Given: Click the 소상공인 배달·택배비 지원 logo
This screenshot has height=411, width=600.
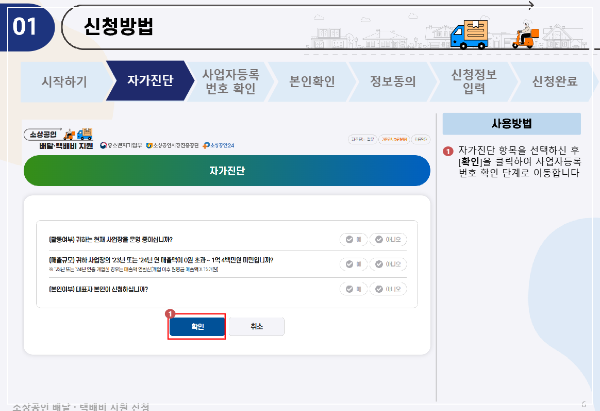Looking at the screenshot, I should click(59, 139).
